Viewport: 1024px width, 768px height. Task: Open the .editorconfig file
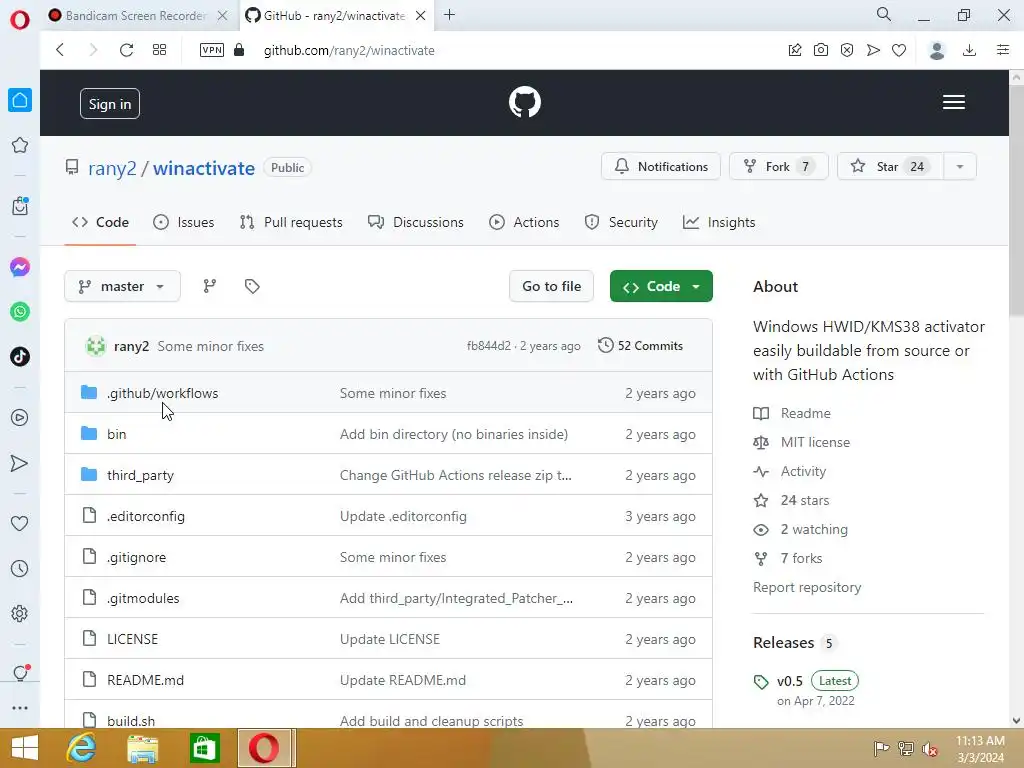click(x=146, y=517)
